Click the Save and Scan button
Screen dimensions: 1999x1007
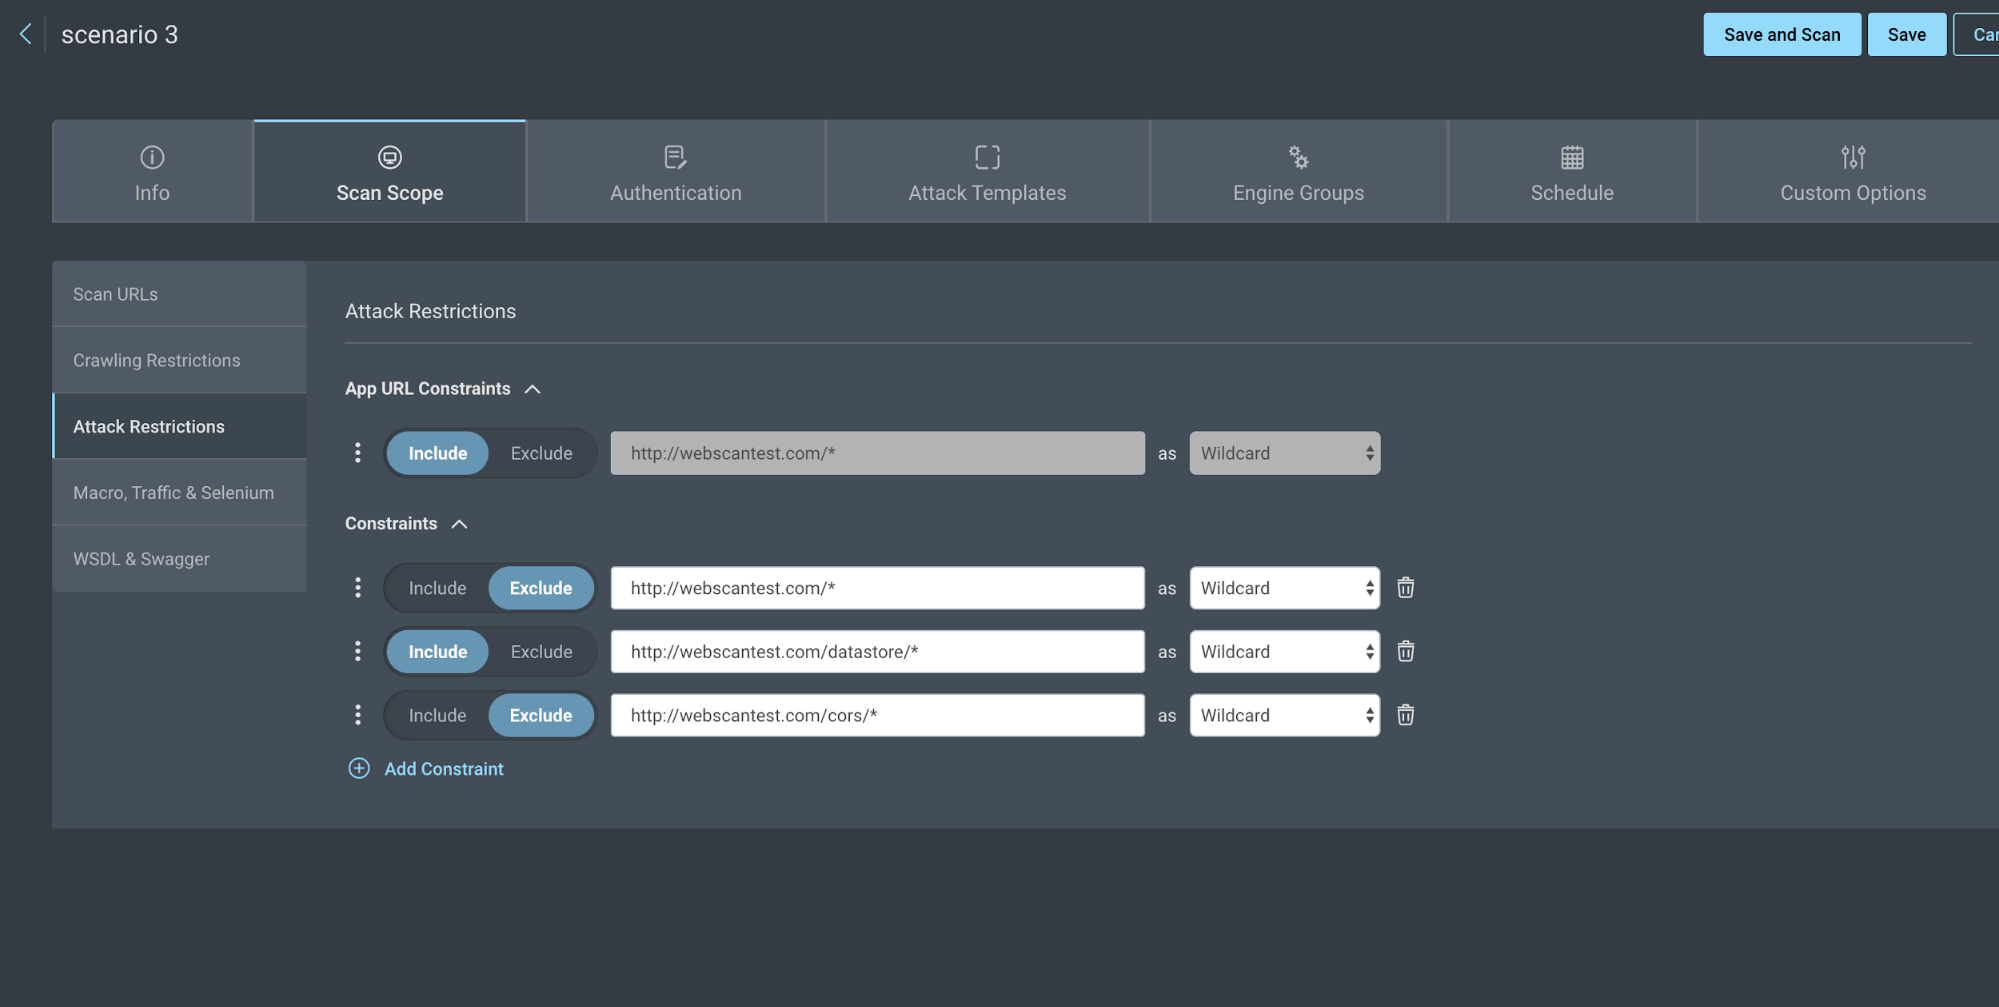click(1781, 35)
